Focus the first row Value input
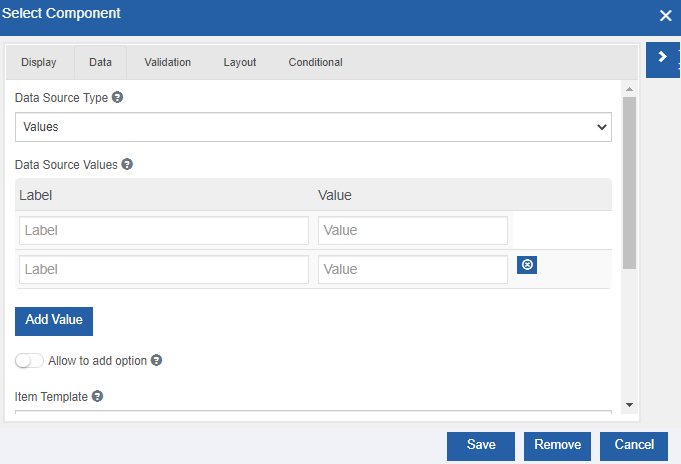The image size is (681, 464). click(413, 230)
